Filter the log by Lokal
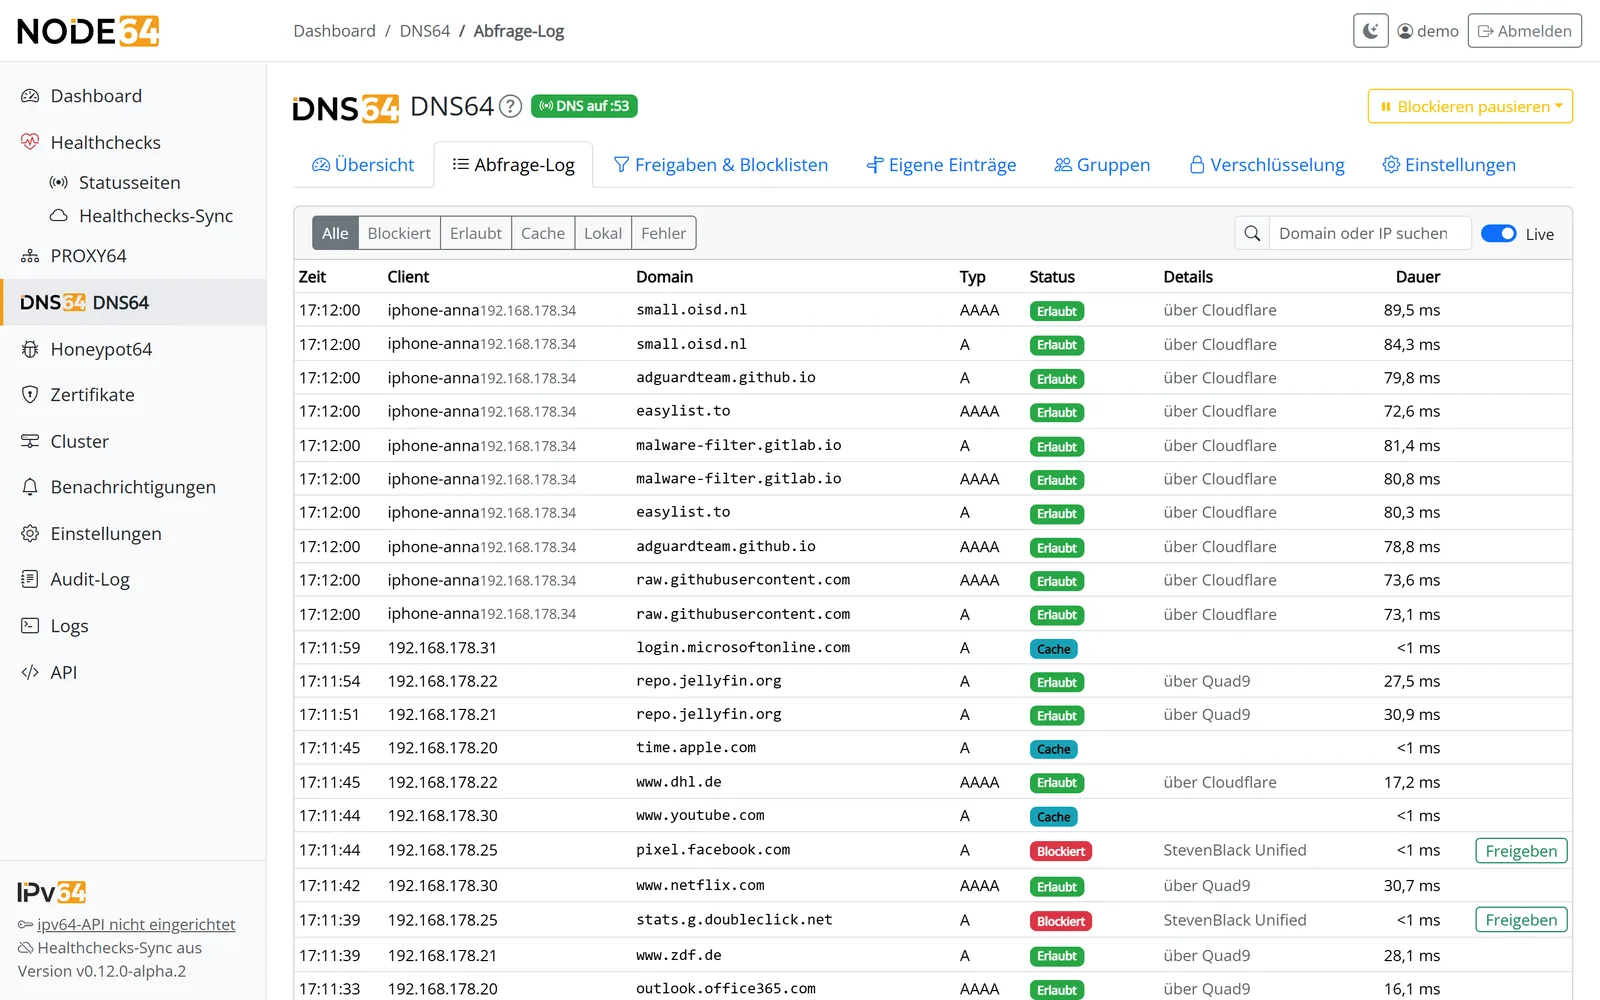Screen dimensions: 1600x1000 click(603, 234)
